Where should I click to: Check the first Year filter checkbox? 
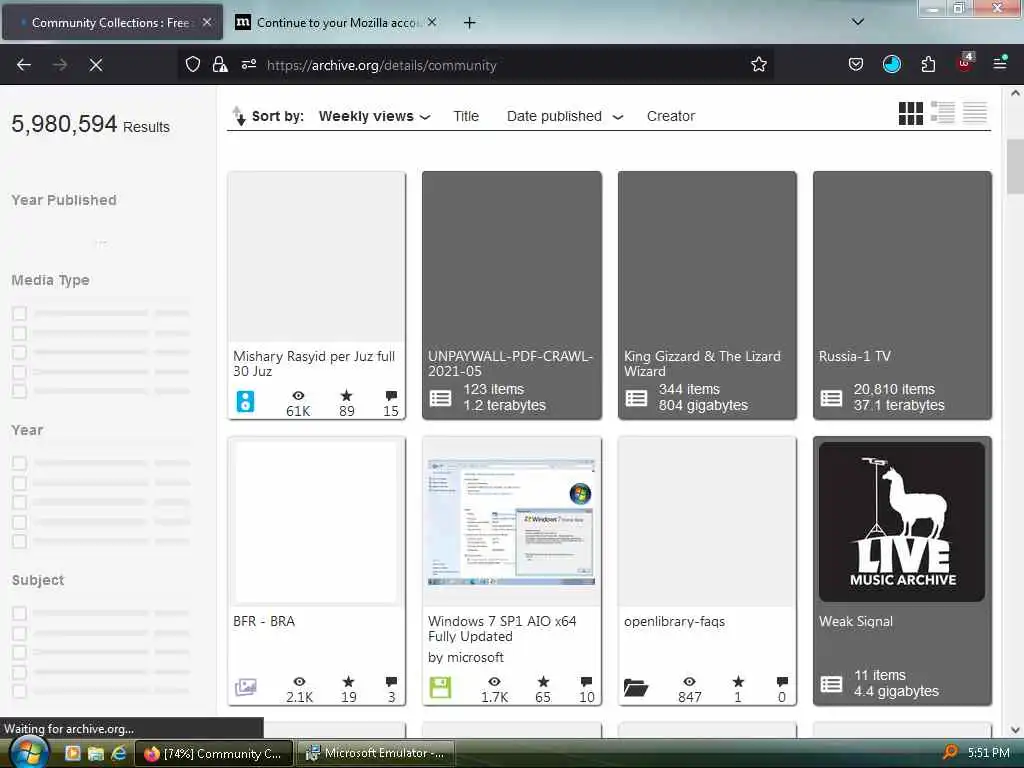coord(20,463)
